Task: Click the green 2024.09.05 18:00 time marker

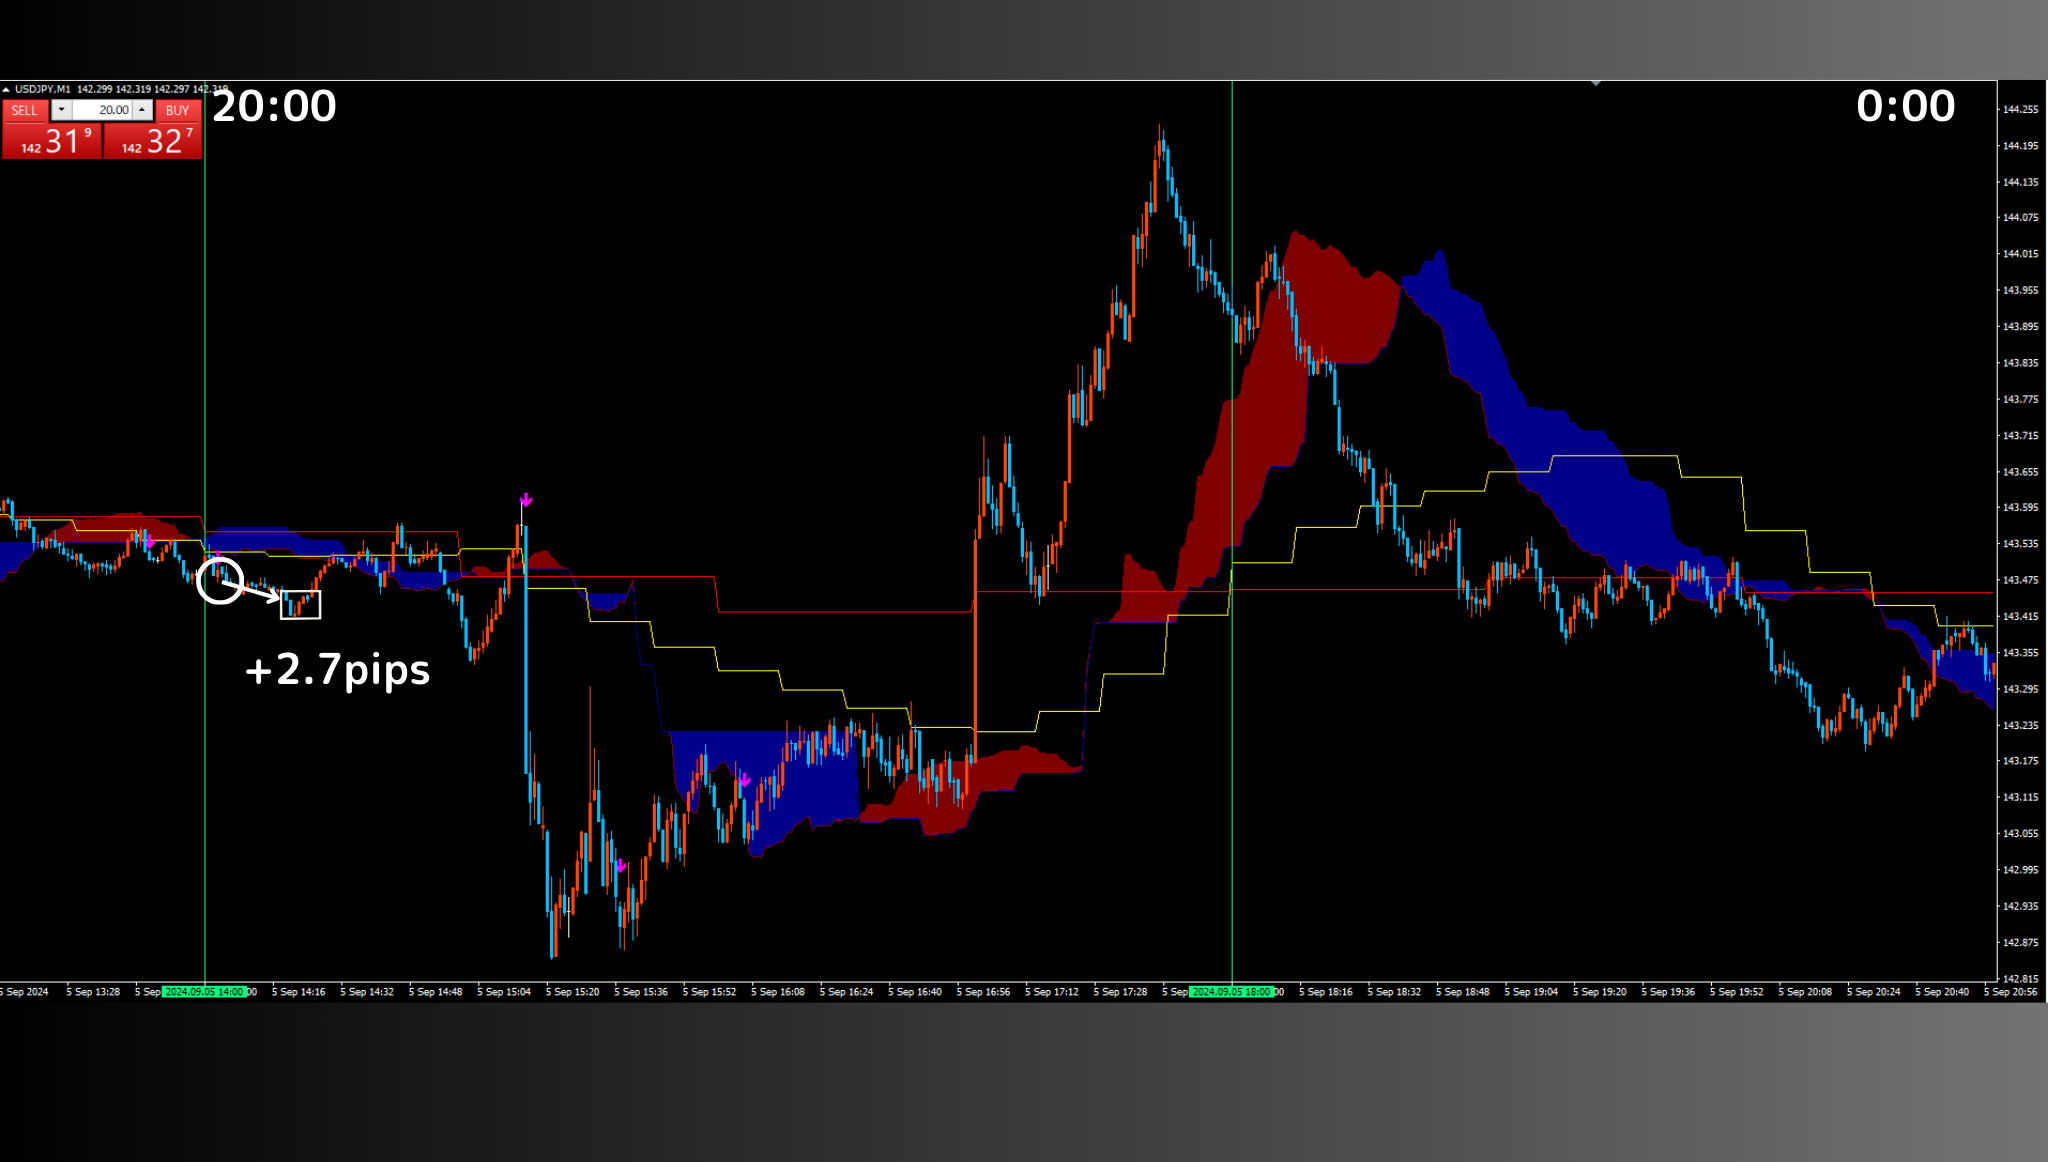Action: [1231, 992]
